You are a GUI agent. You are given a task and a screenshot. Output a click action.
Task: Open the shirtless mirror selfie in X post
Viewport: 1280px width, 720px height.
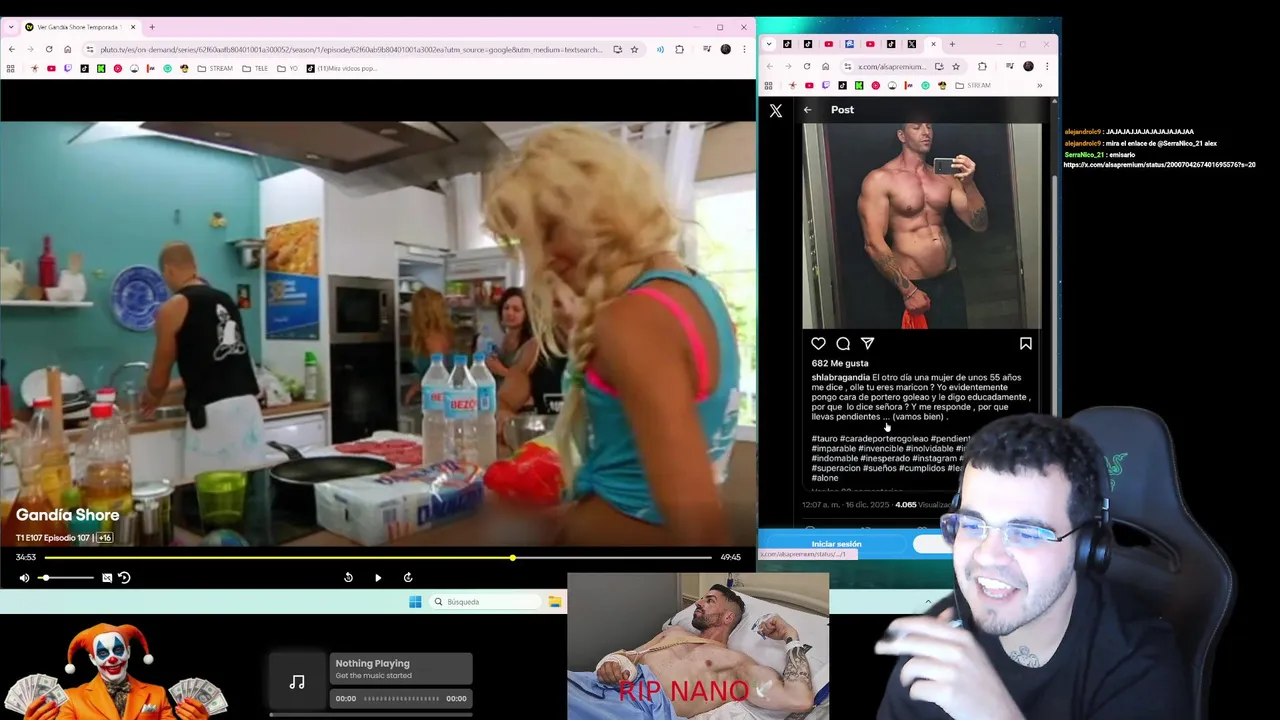point(921,226)
